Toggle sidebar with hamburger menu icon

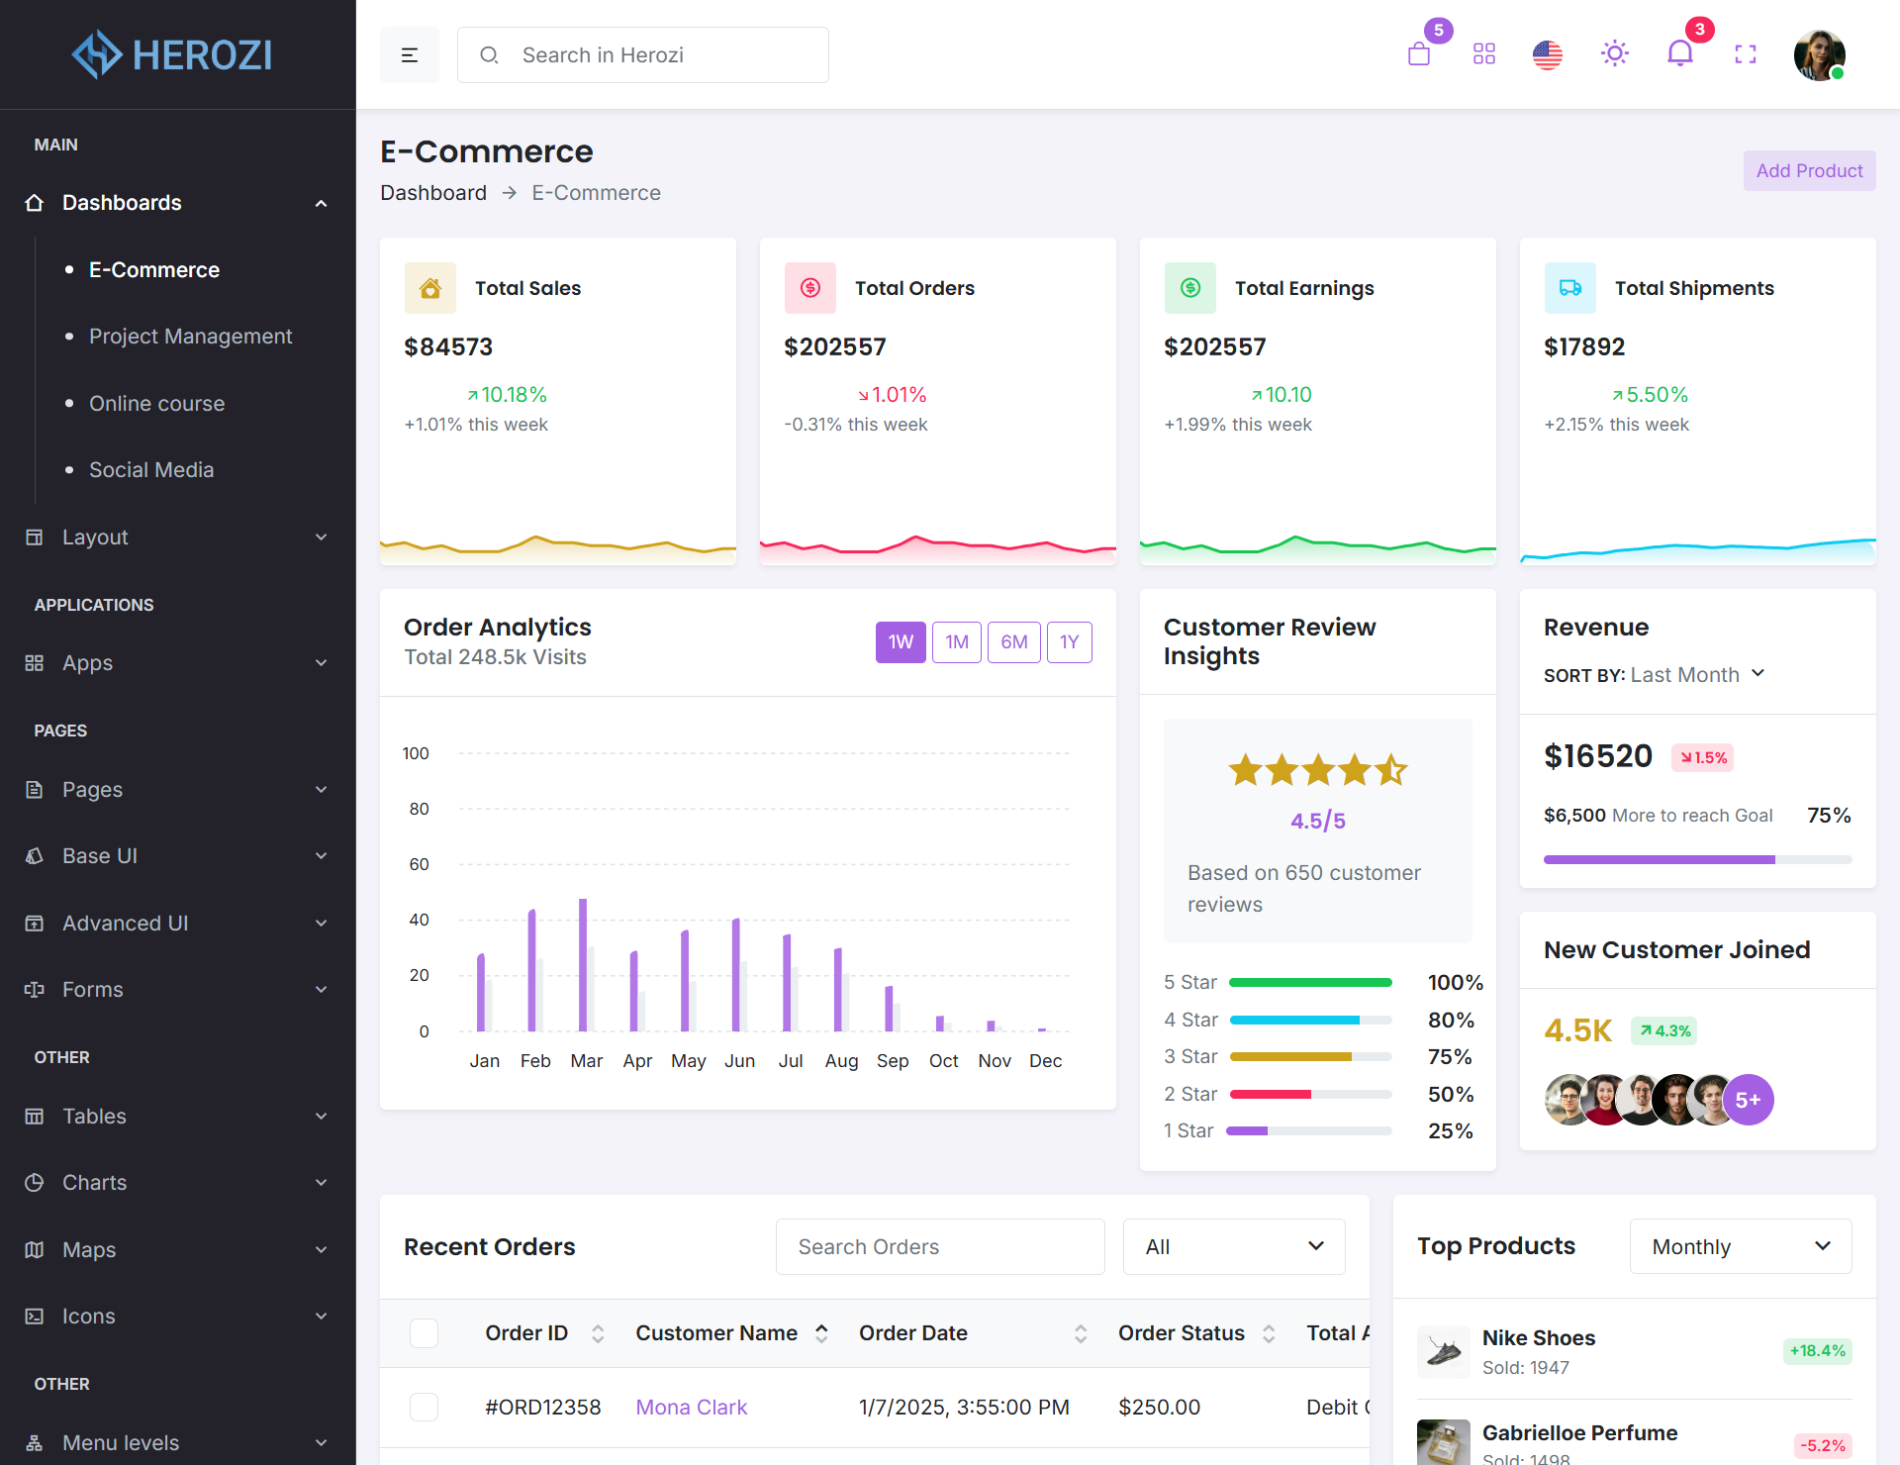tap(409, 55)
